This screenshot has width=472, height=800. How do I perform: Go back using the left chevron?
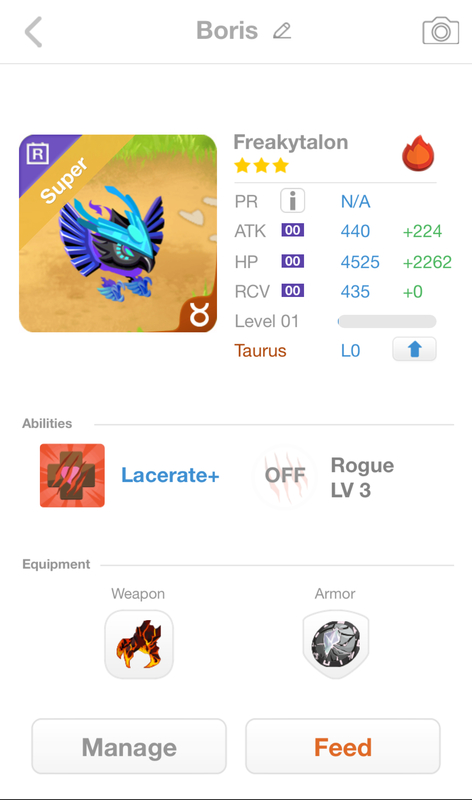[34, 32]
